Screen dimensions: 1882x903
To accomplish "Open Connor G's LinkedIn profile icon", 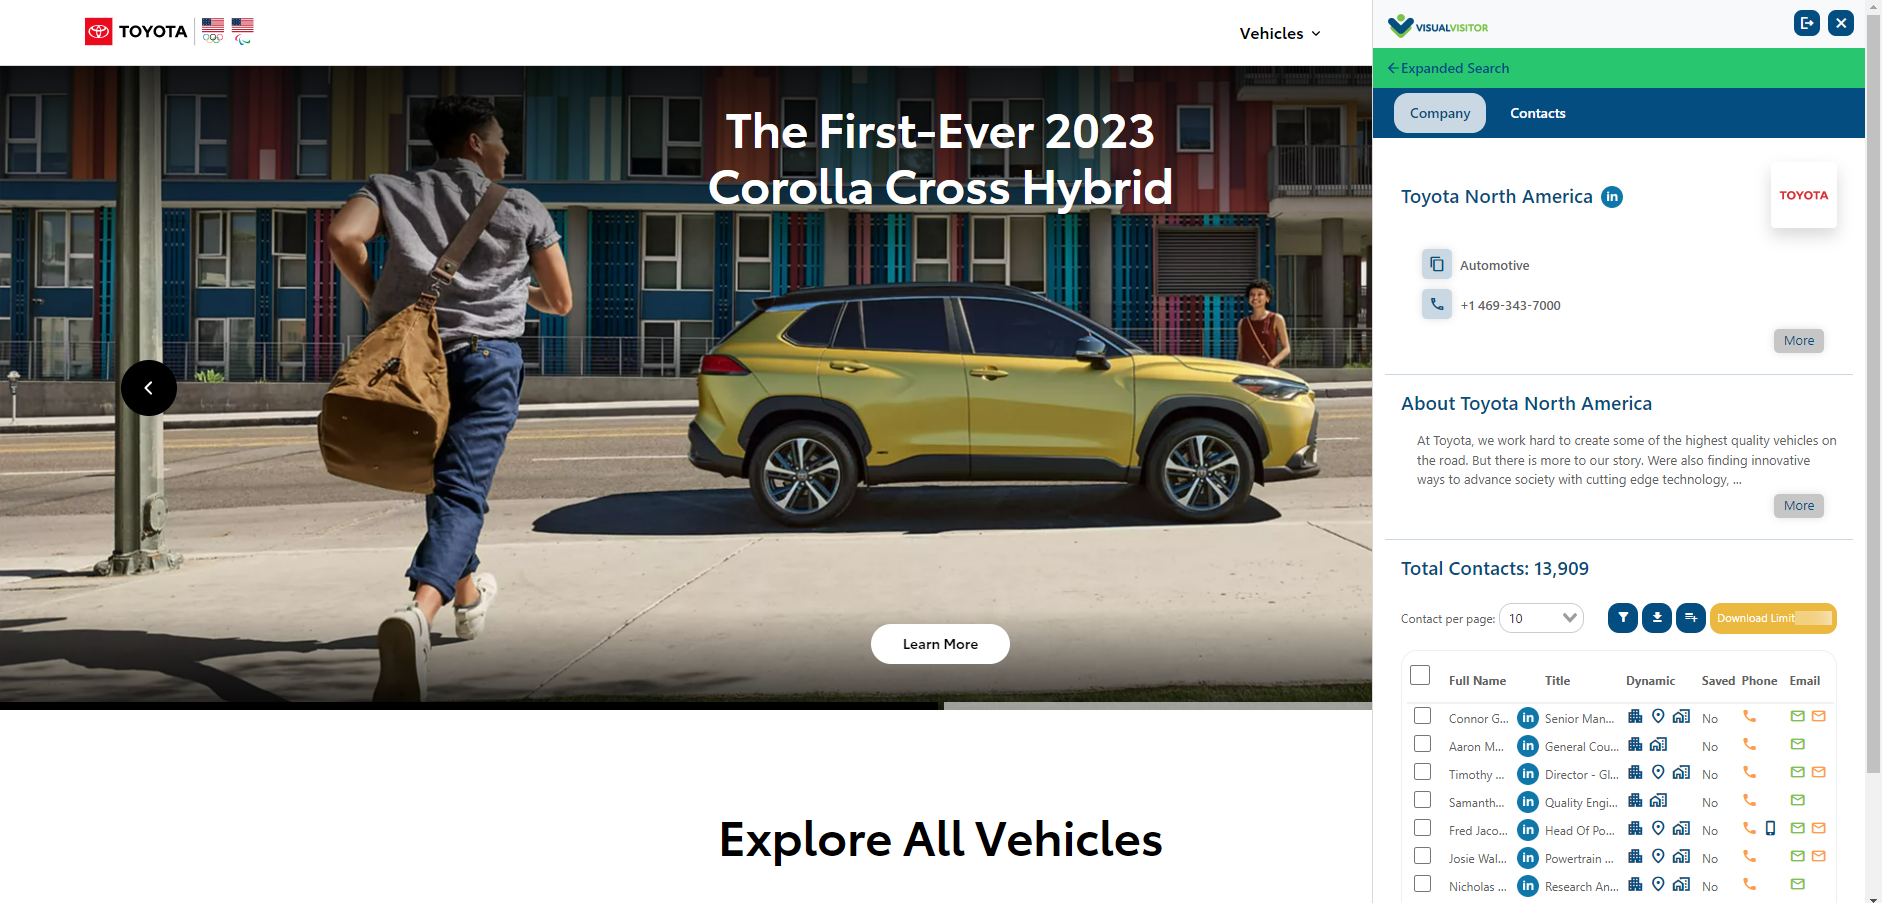I will click(1528, 718).
